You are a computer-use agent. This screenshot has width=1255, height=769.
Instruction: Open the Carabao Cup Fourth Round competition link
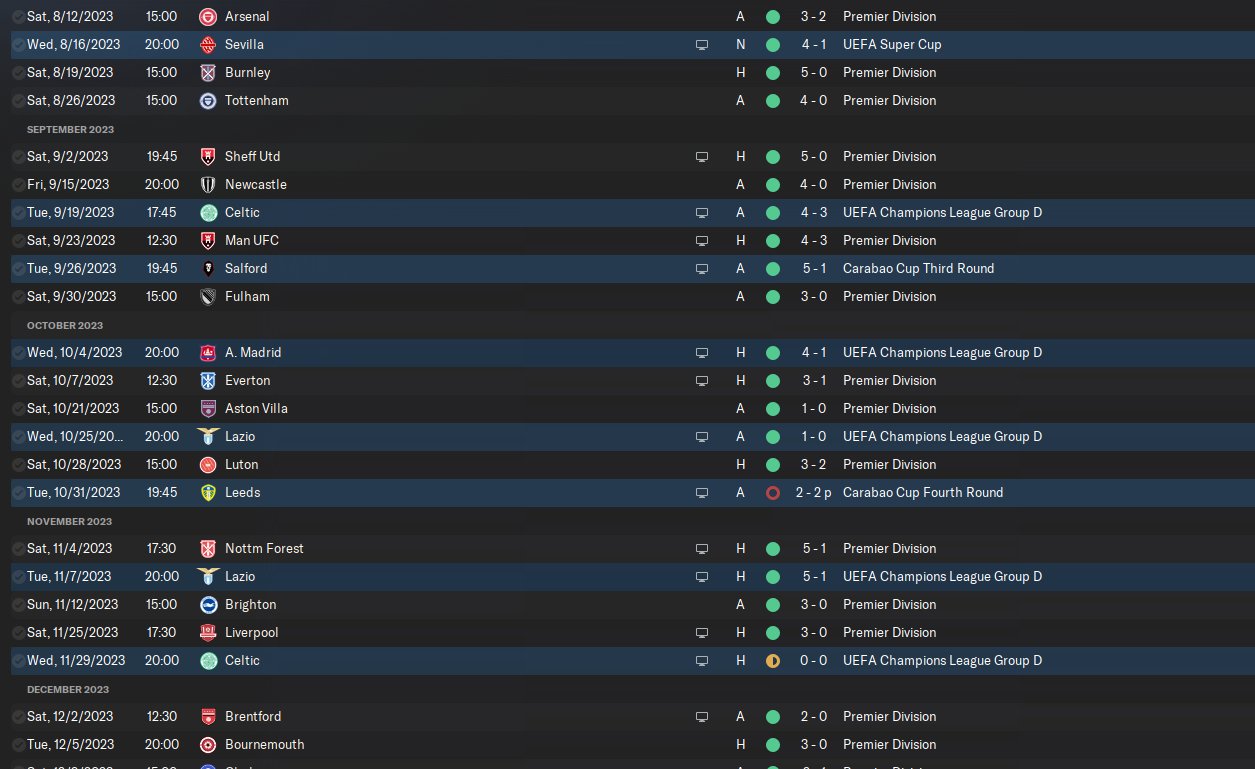[x=922, y=493]
